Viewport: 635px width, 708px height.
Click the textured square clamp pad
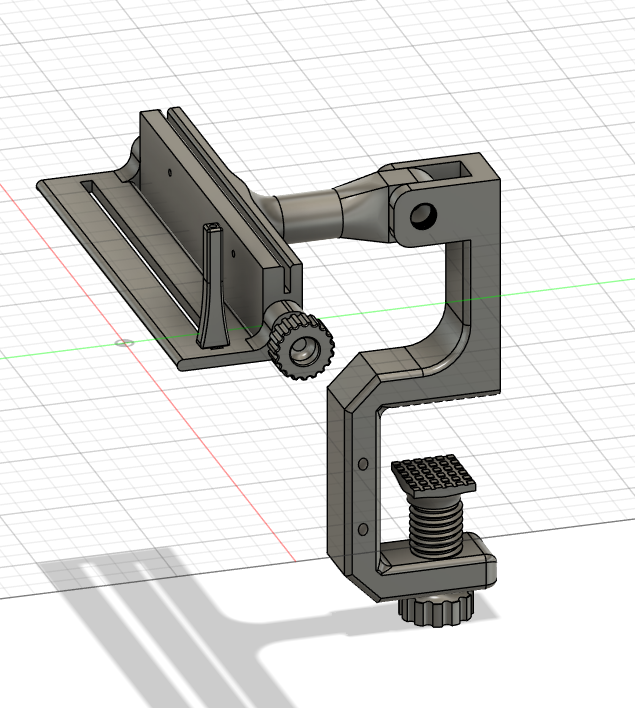434,474
